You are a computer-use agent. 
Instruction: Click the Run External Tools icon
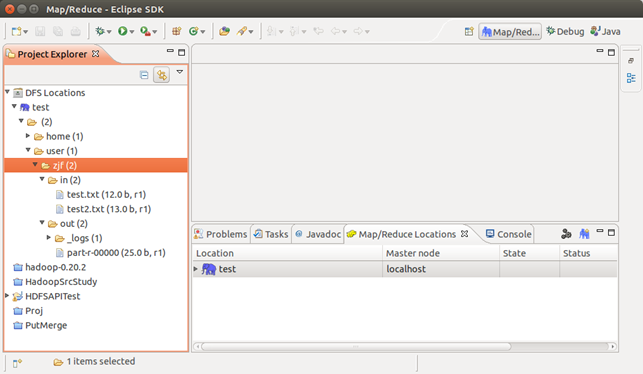145,31
